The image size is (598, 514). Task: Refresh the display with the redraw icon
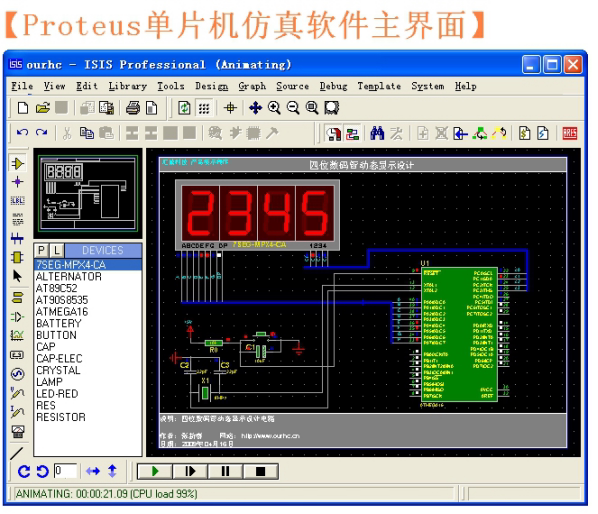(184, 108)
